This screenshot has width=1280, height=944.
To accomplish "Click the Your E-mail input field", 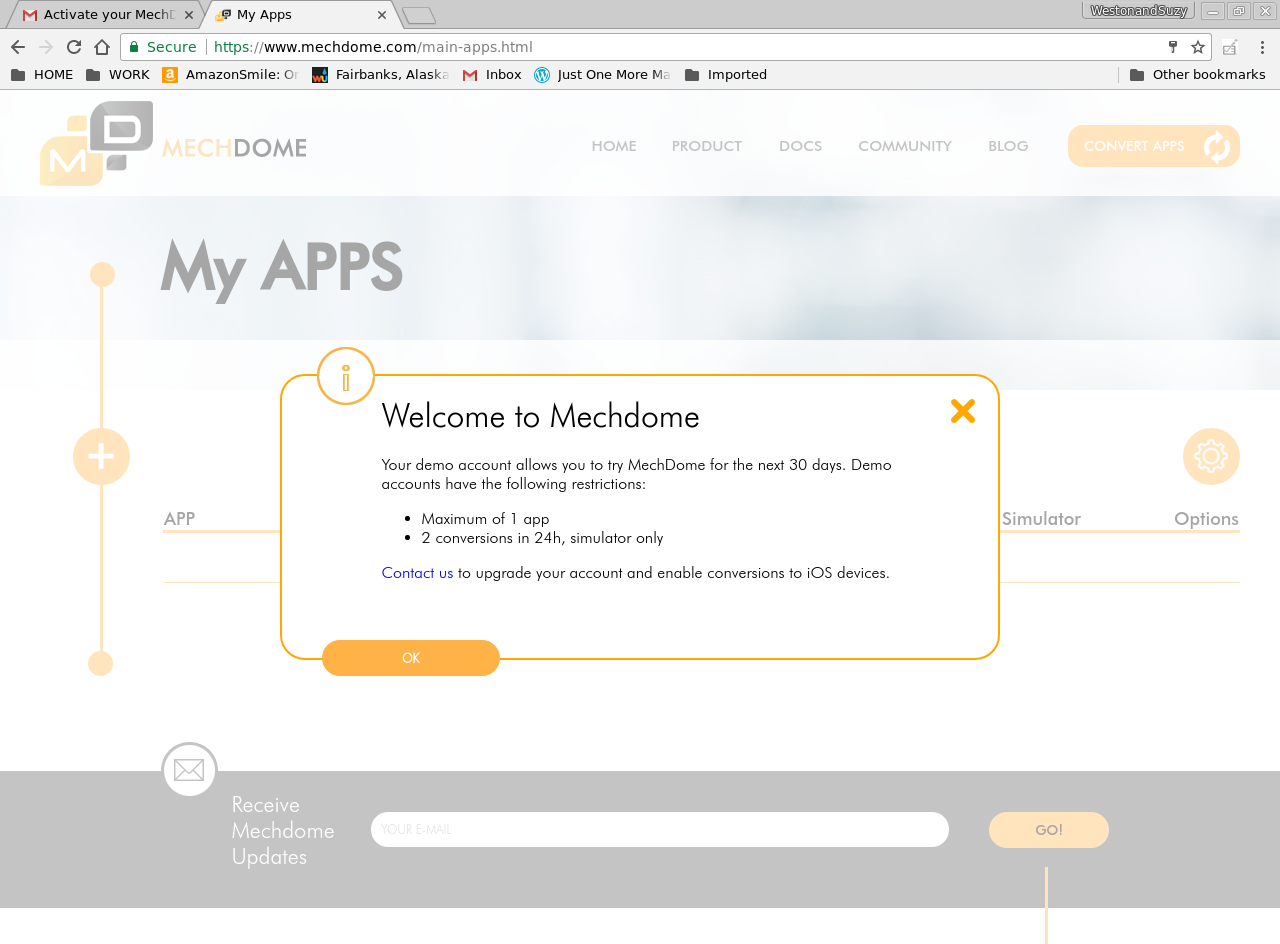I will click(x=659, y=829).
